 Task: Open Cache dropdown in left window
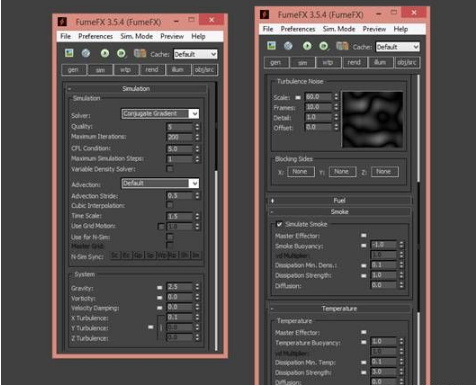195,54
